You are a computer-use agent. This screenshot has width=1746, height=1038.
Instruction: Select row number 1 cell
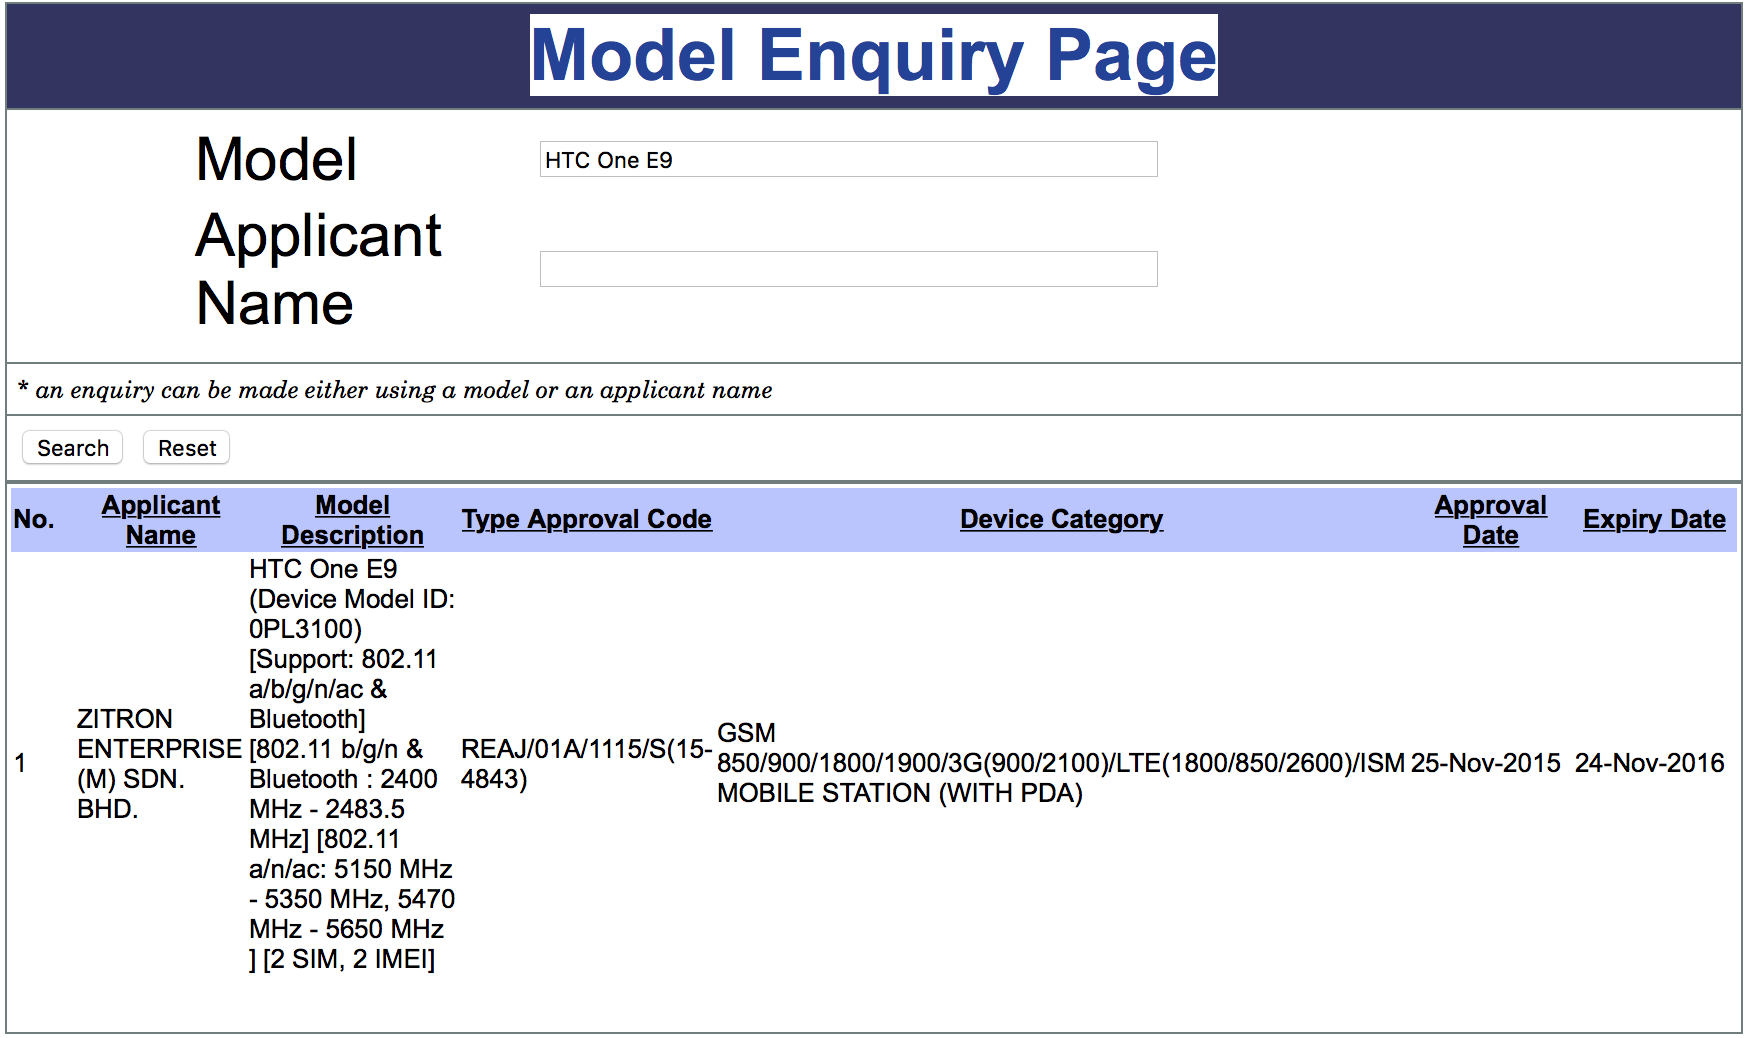pos(20,763)
